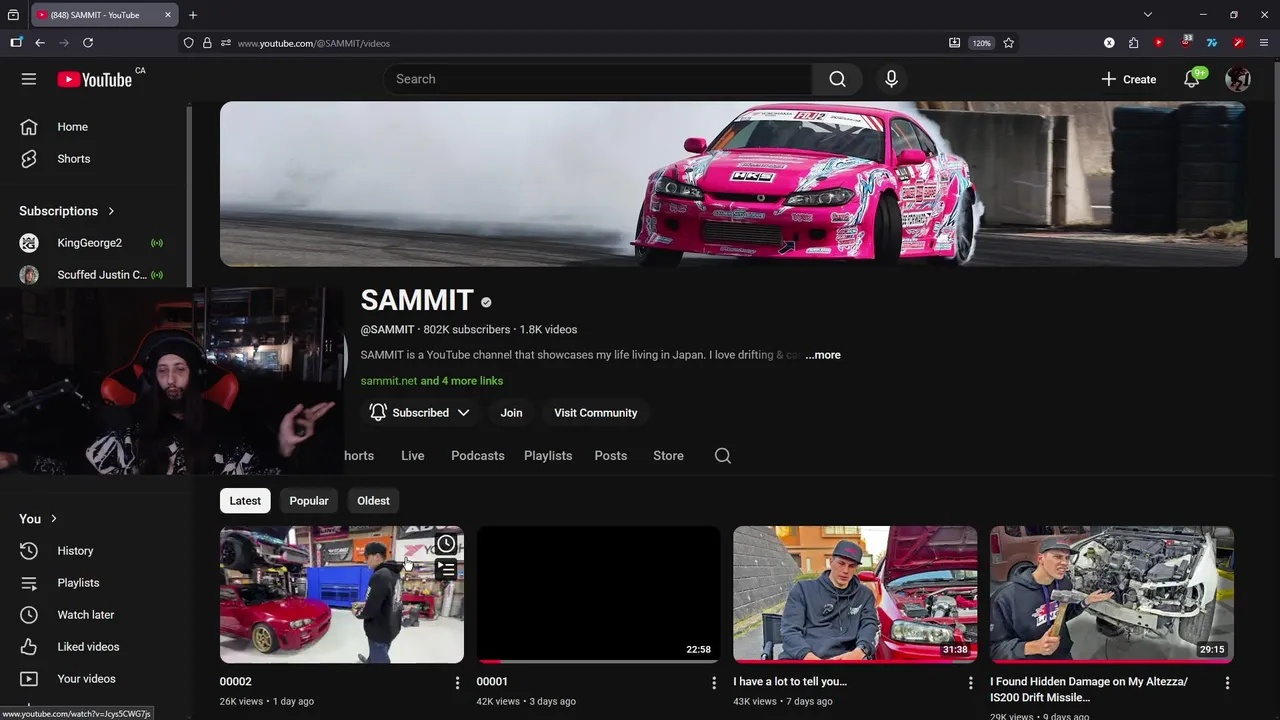The height and width of the screenshot is (720, 1280).
Task: Open the notifications bell
Action: coord(1192,79)
